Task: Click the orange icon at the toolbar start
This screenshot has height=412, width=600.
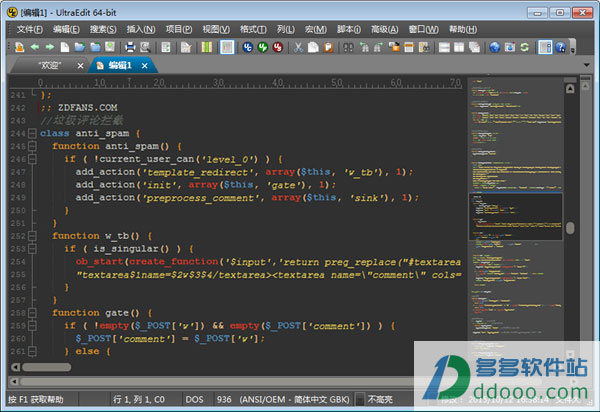Action: [x=19, y=47]
